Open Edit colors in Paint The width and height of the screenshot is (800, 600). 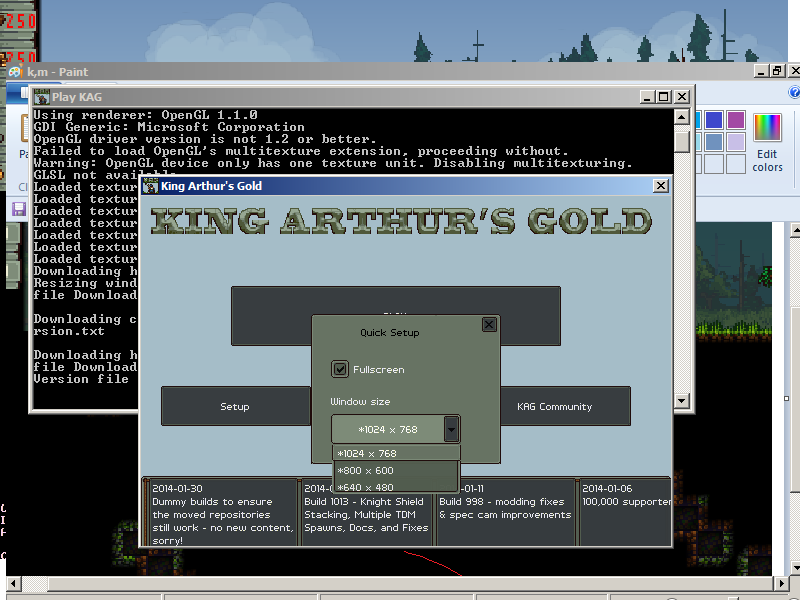767,143
